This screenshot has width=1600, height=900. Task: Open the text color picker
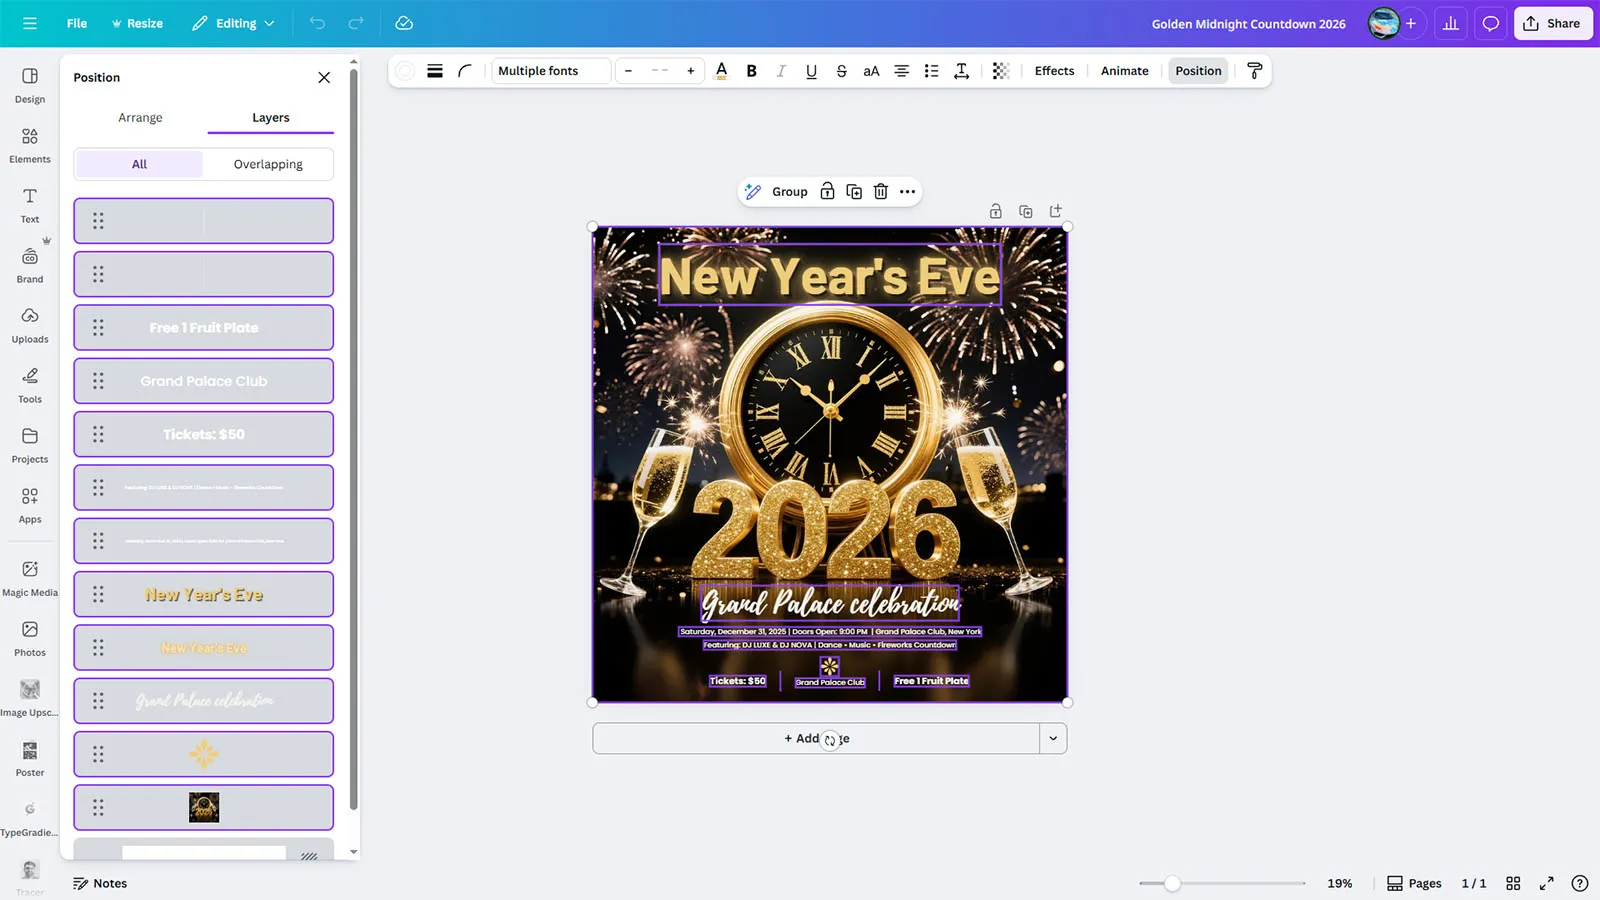pos(721,71)
